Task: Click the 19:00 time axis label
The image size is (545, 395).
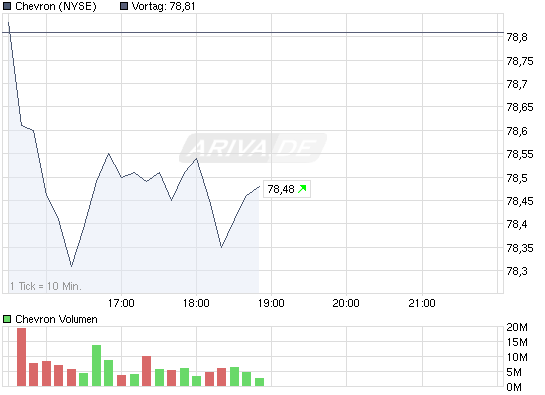Action: 271,303
